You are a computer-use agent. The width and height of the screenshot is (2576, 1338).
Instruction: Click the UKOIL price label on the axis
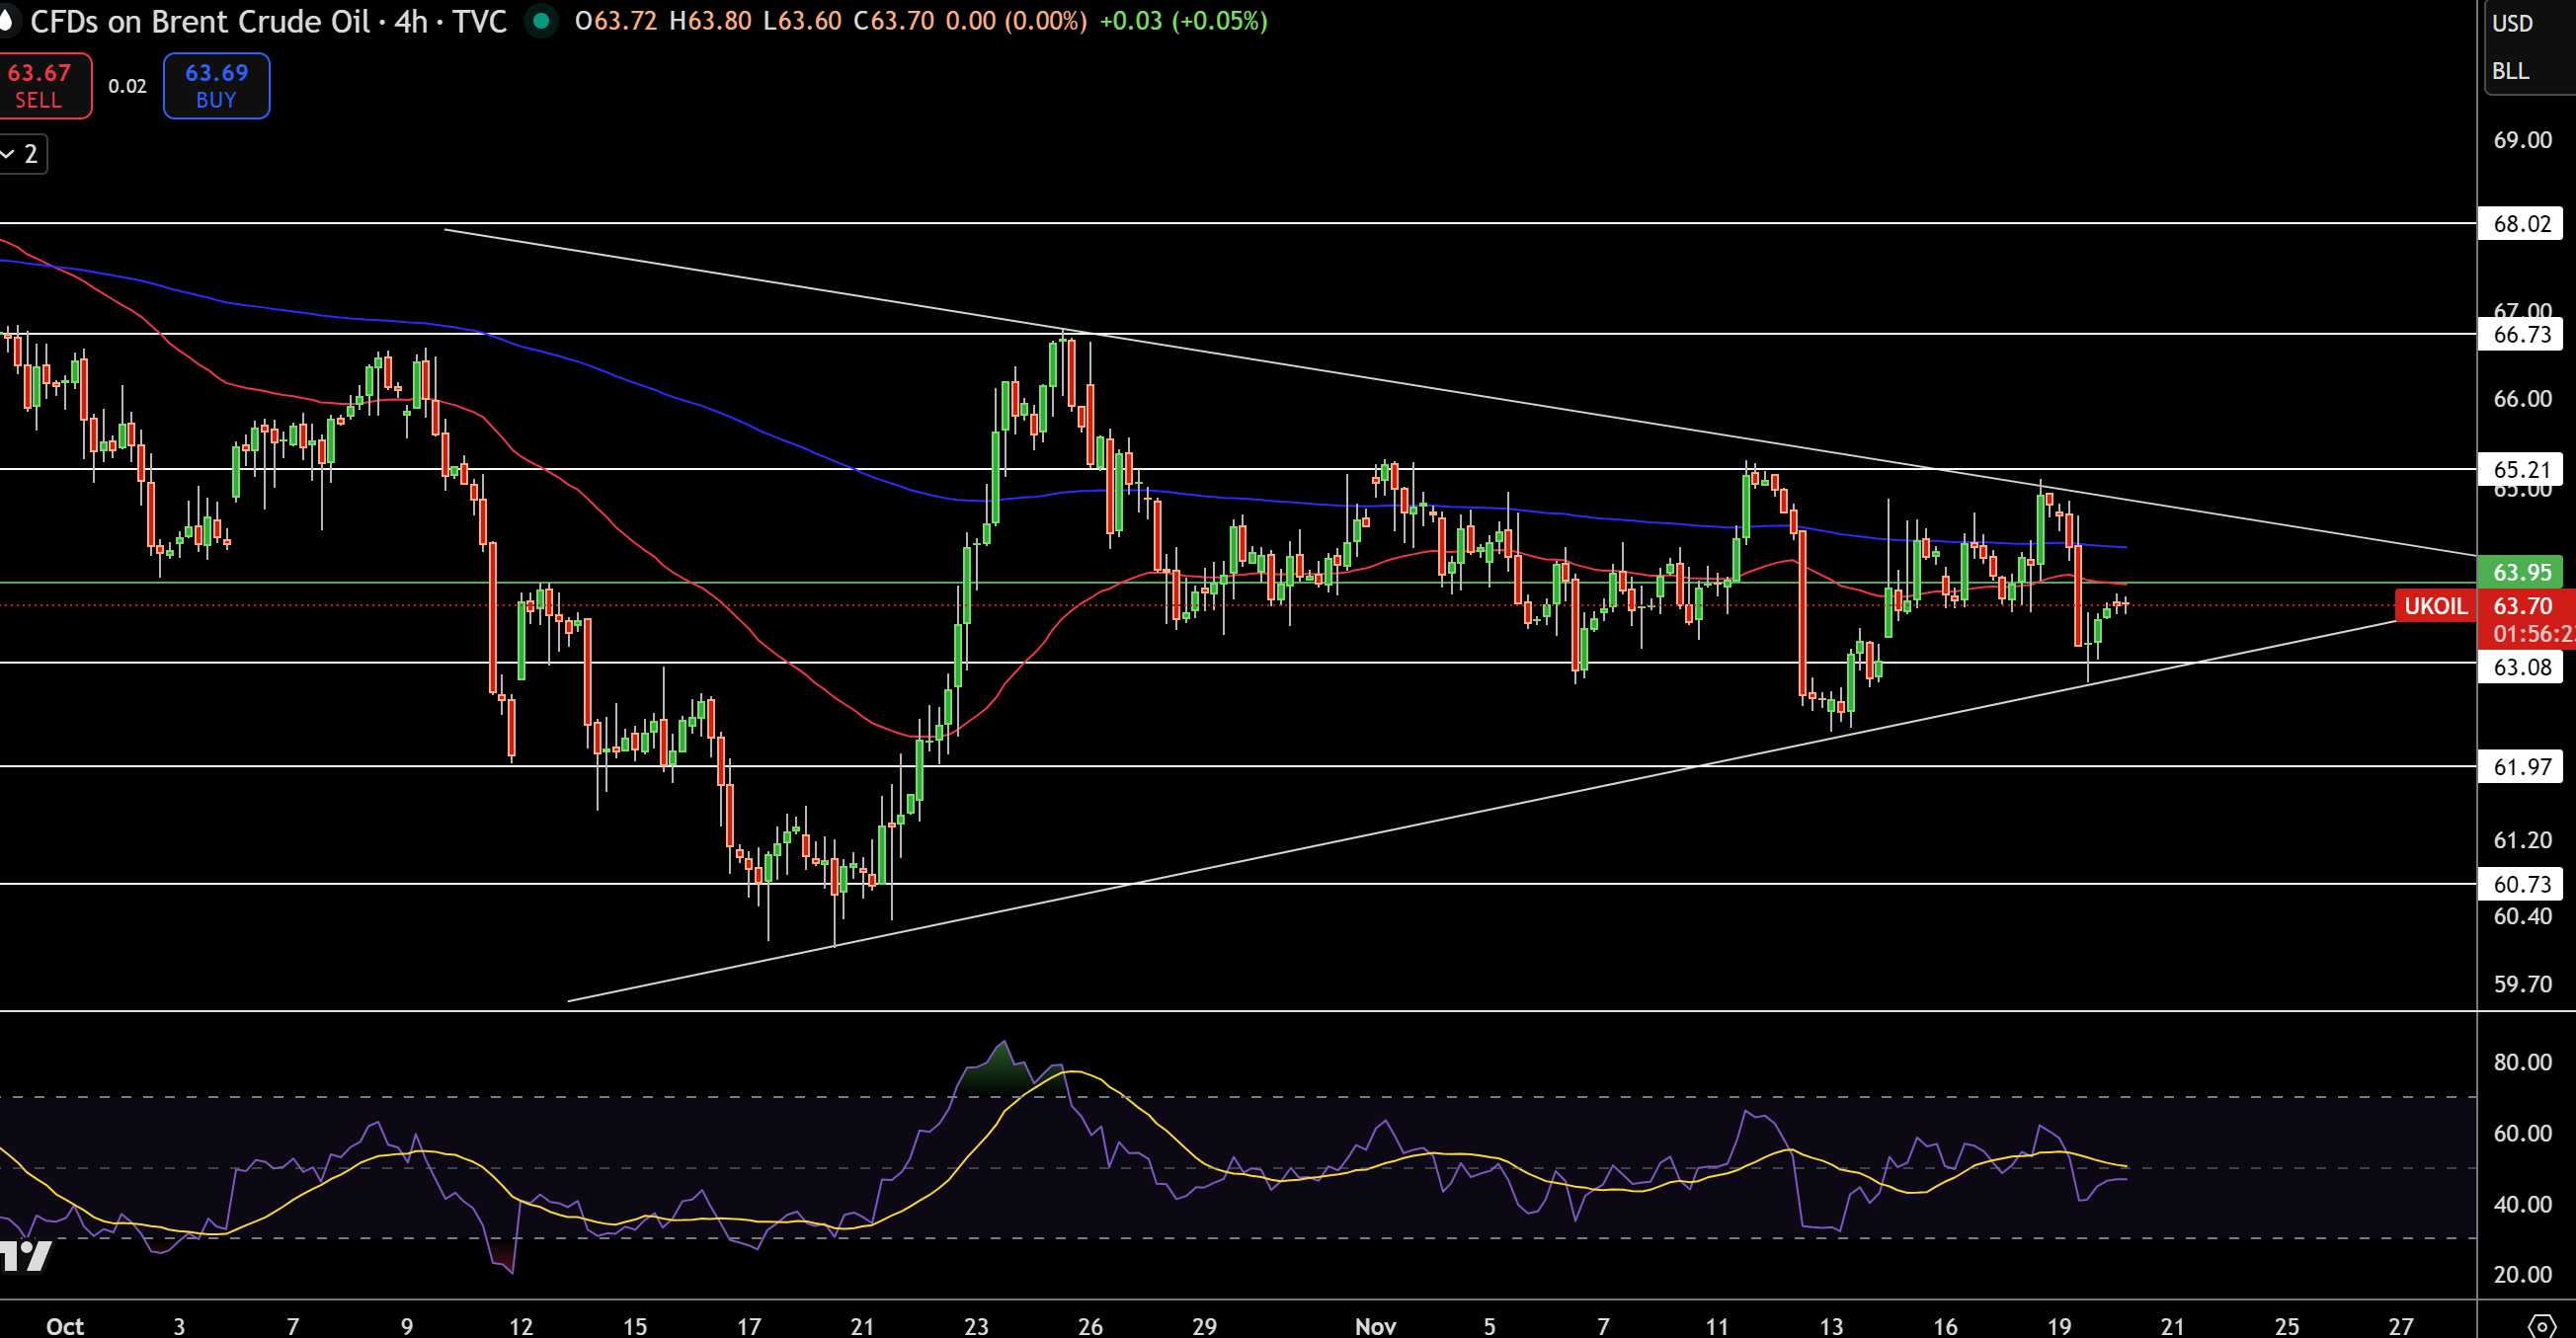pyautogui.click(x=2434, y=606)
